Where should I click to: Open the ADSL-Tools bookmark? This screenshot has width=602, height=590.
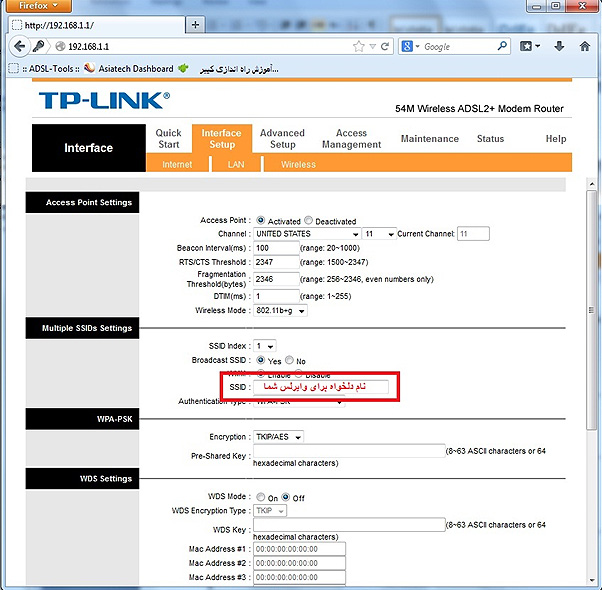coord(45,69)
